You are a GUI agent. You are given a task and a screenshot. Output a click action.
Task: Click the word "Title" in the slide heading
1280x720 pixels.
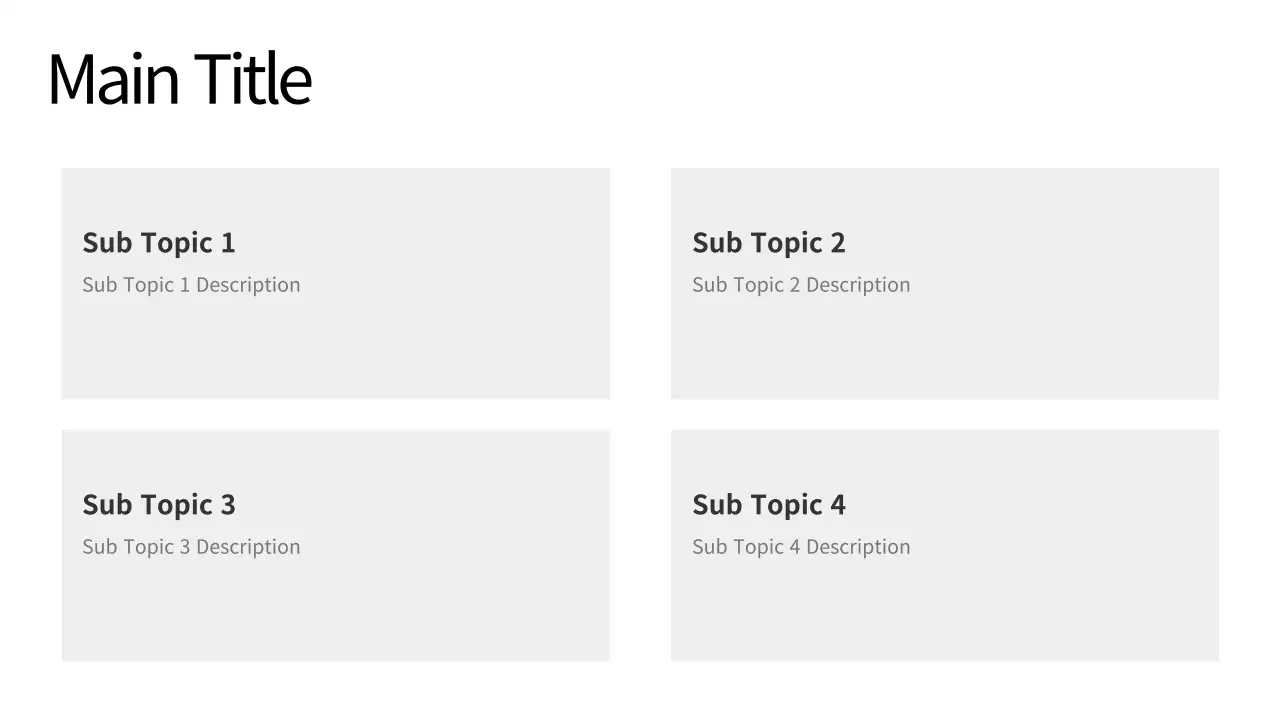[253, 79]
